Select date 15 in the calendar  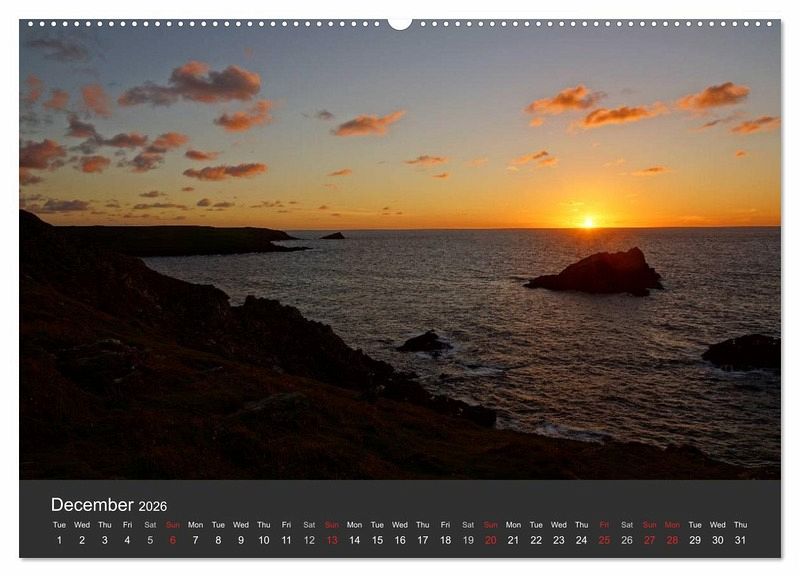(x=377, y=540)
